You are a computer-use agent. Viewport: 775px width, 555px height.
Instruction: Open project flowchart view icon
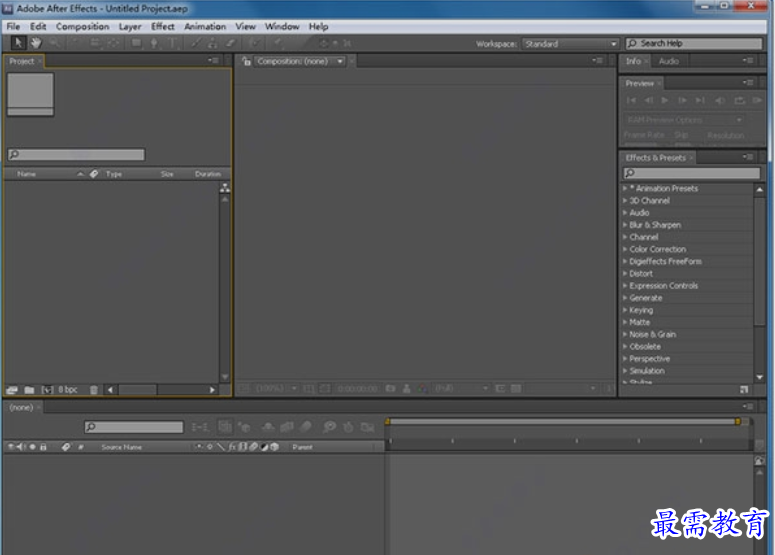225,188
